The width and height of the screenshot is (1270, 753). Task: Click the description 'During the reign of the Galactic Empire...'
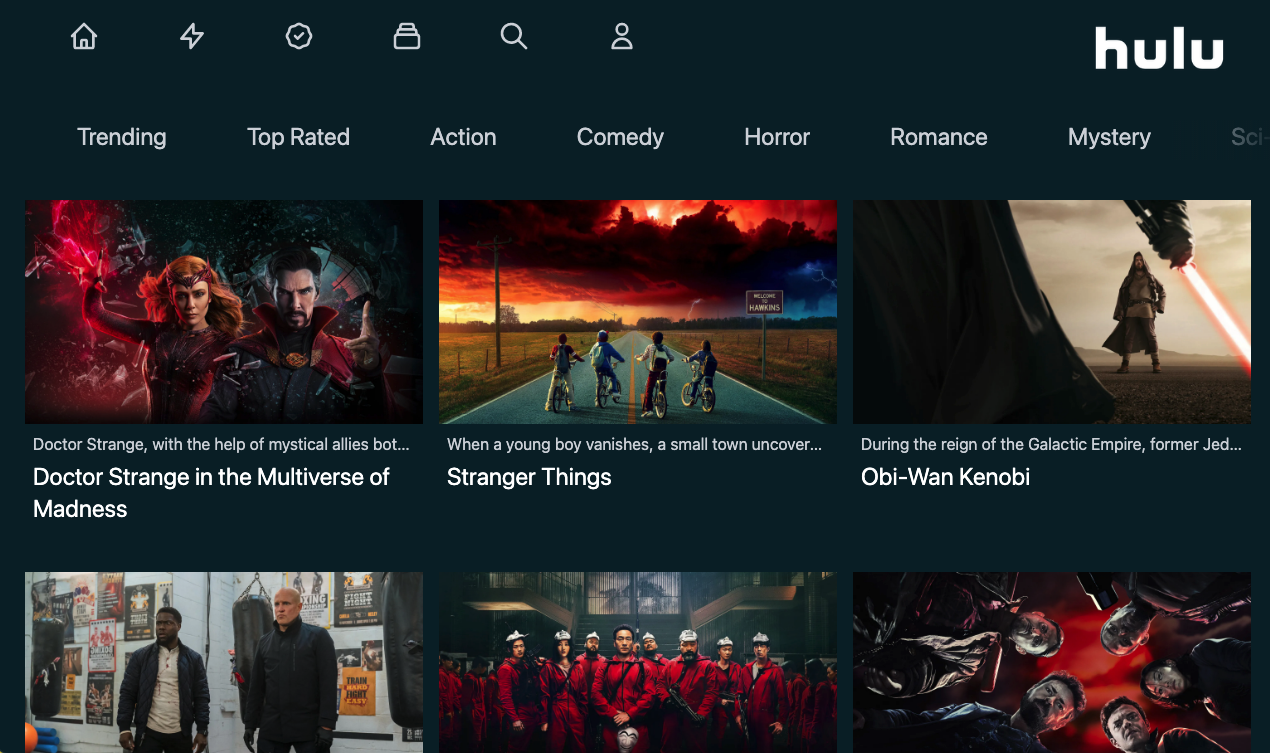tap(1051, 444)
